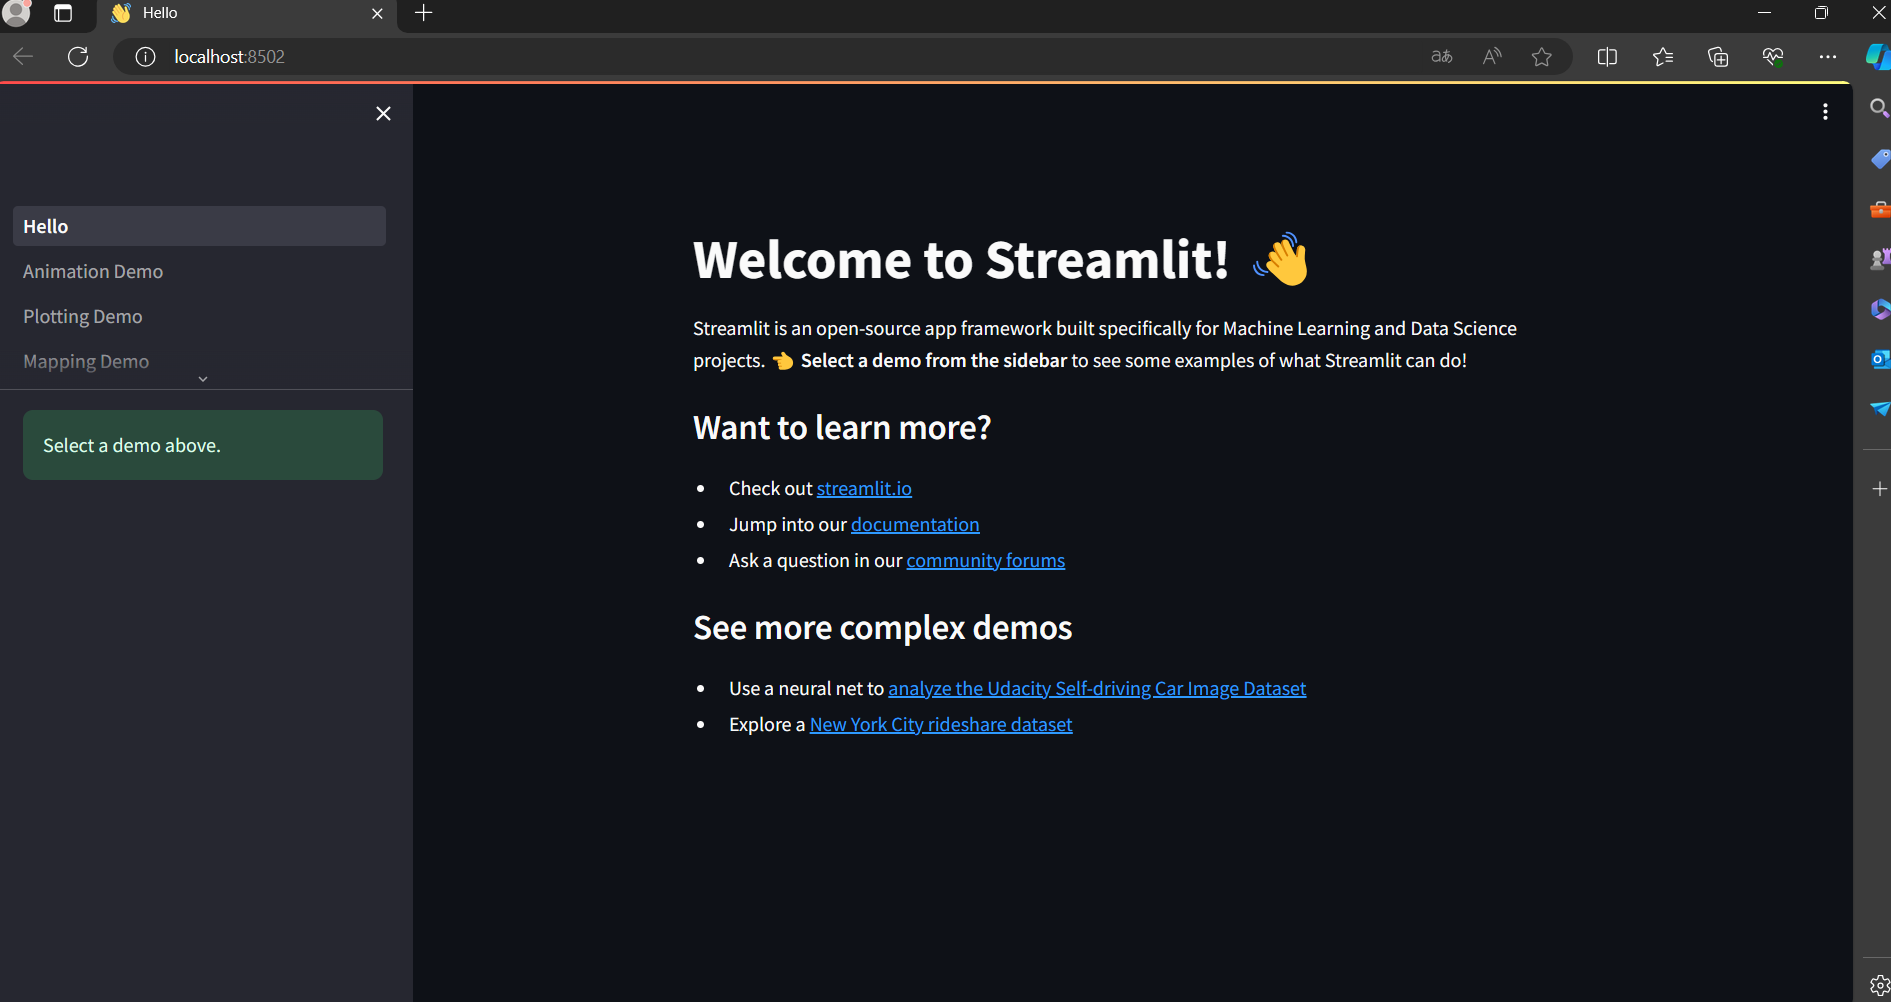Open the tools briefcase sidebar icon
1891x1002 pixels.
[x=1880, y=209]
